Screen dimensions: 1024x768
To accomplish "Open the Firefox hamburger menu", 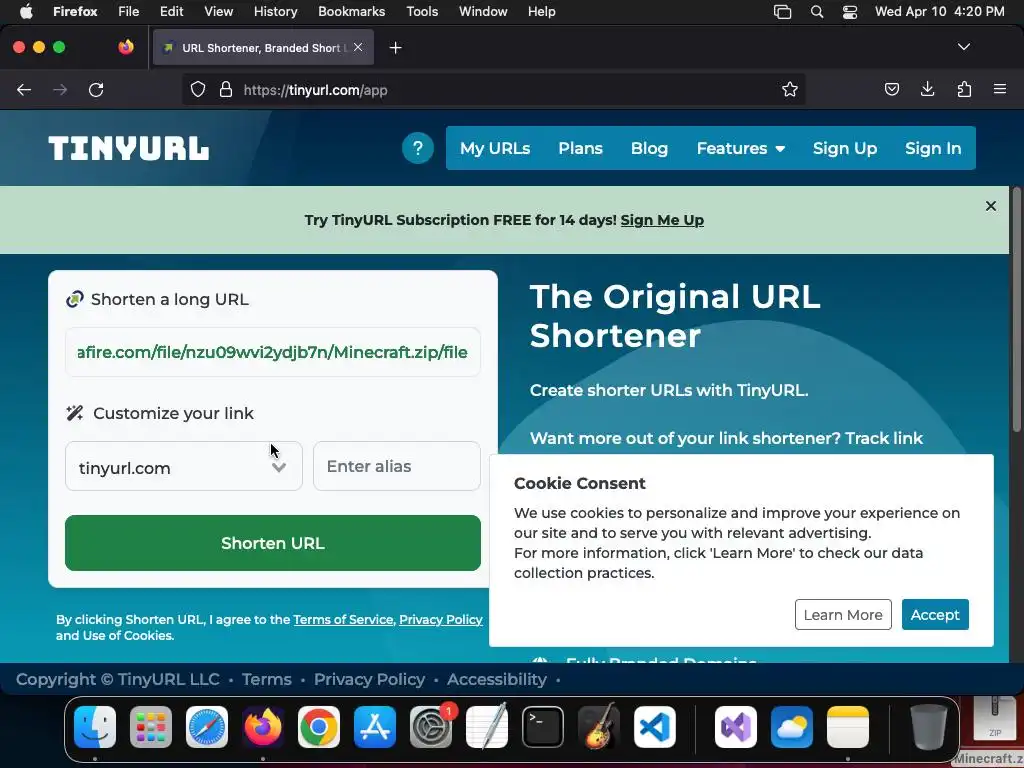I will (x=1000, y=89).
